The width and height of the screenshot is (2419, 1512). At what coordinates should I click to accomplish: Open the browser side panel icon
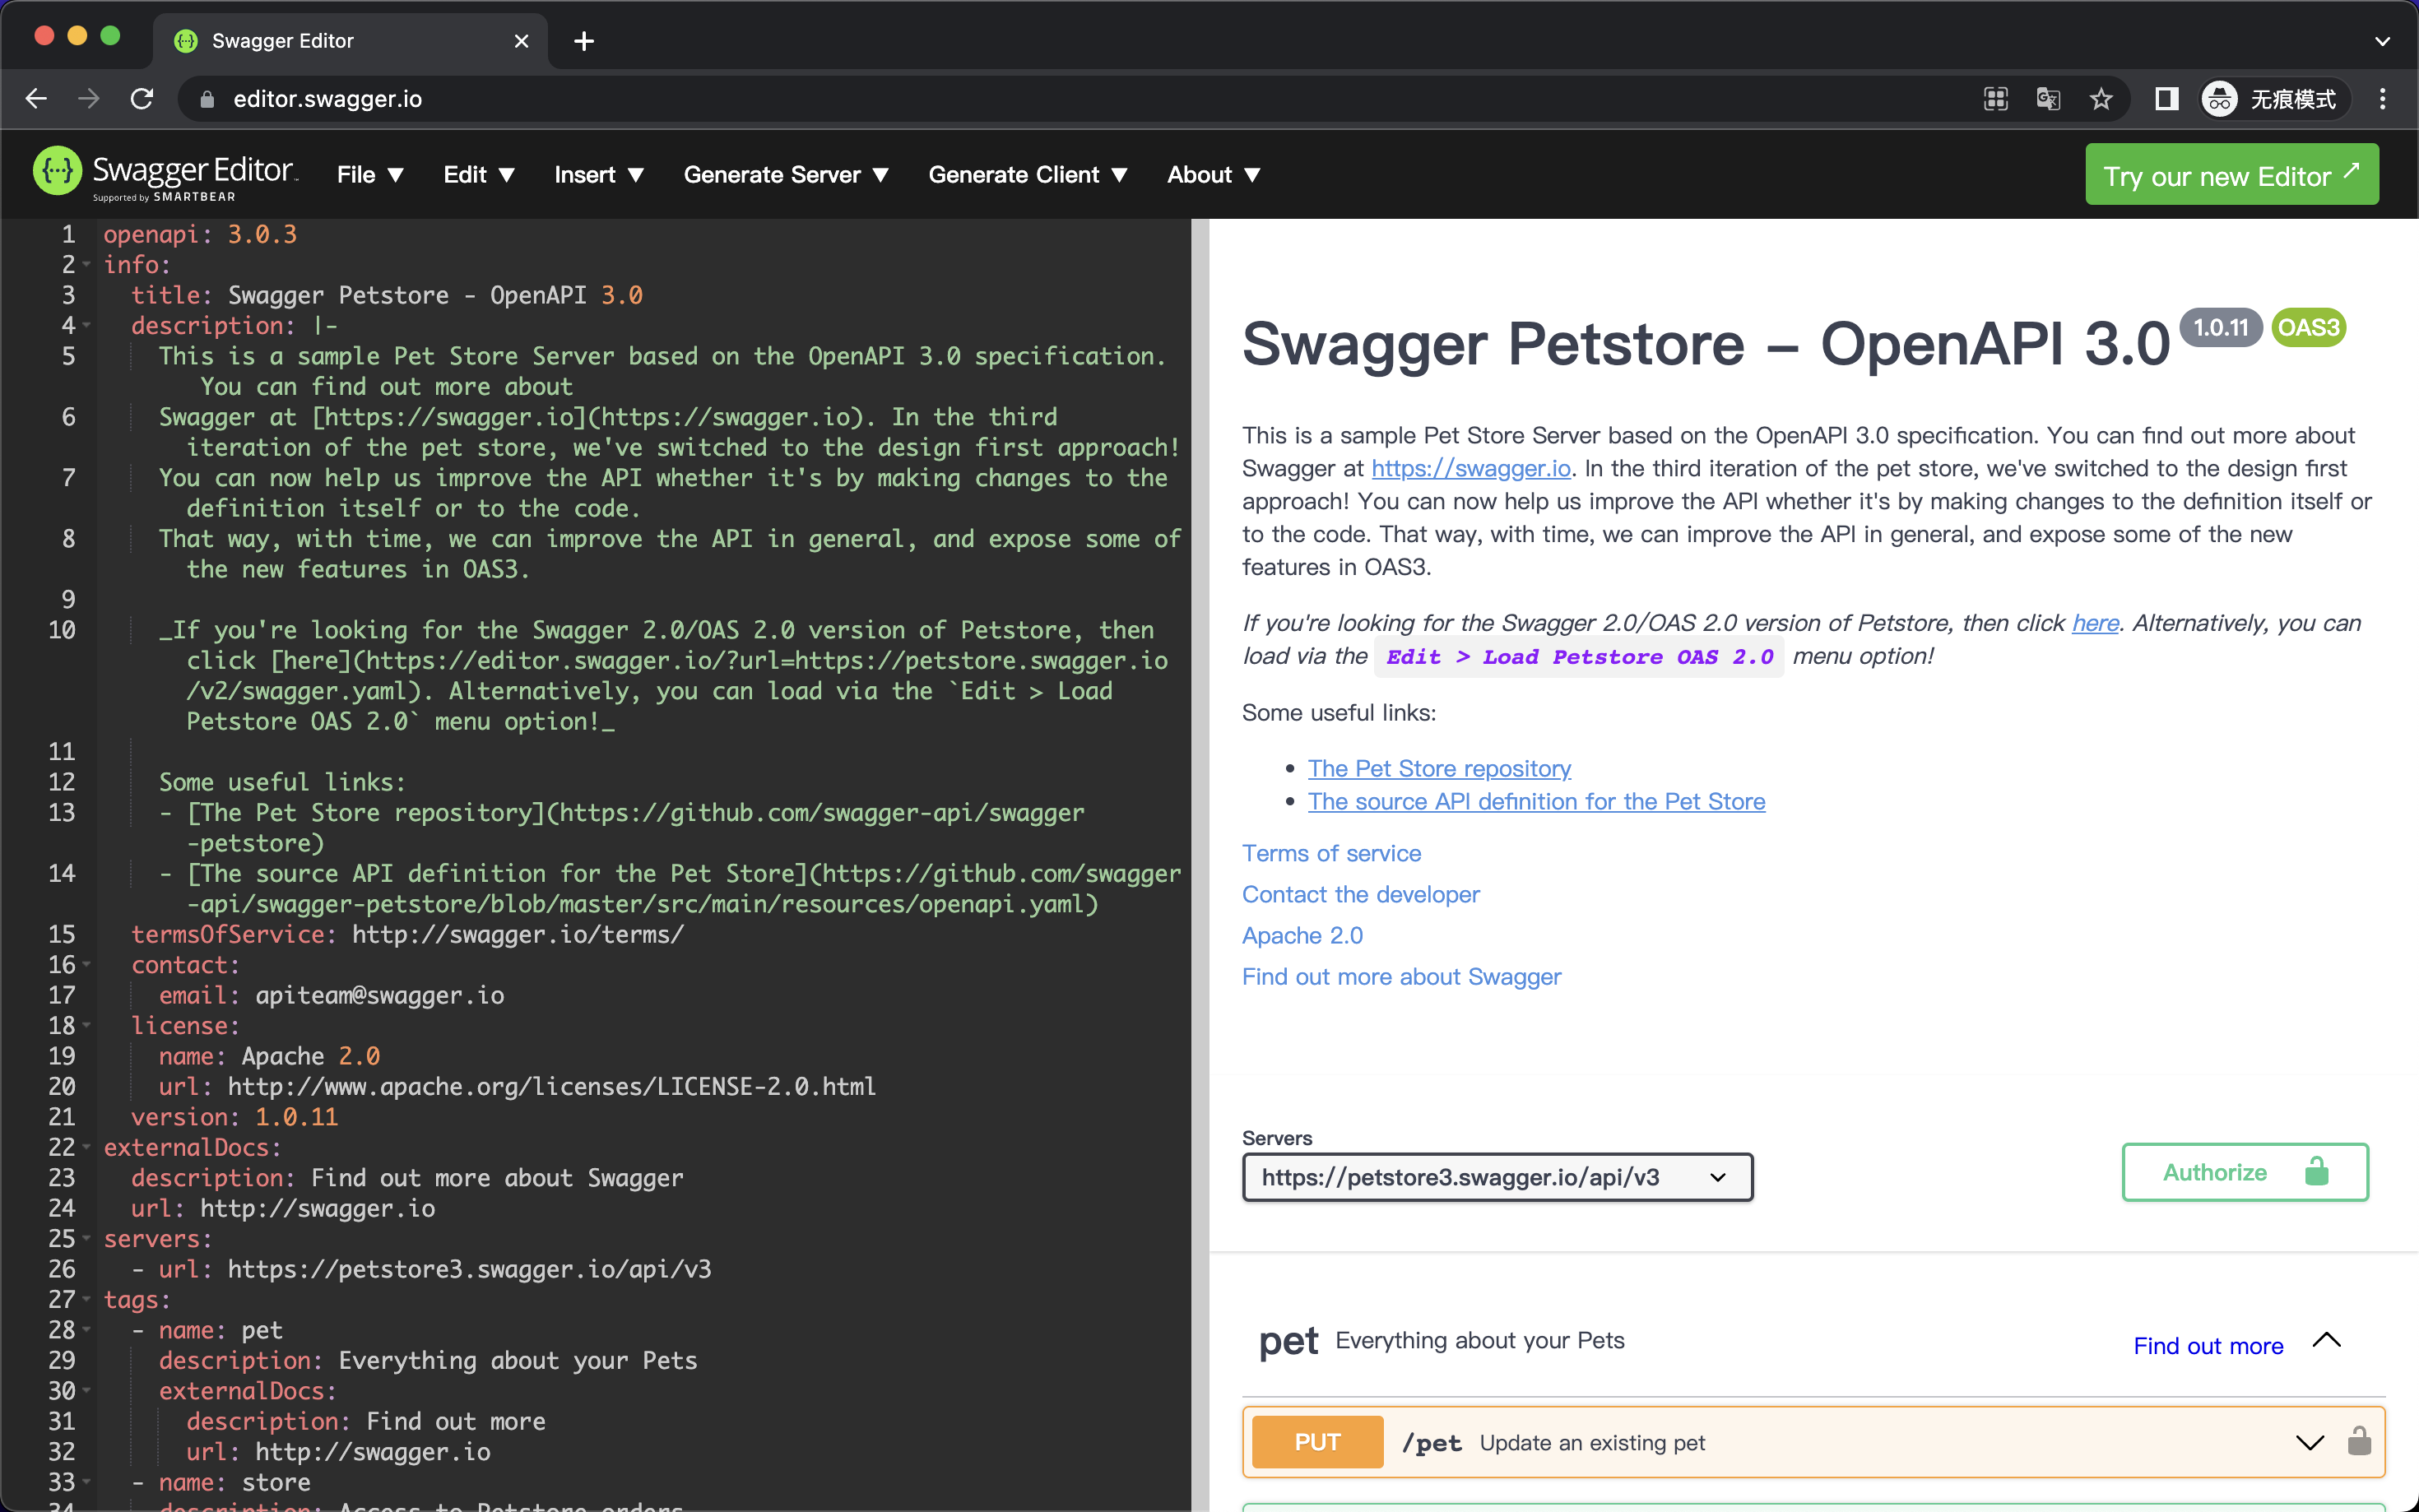pos(2166,98)
